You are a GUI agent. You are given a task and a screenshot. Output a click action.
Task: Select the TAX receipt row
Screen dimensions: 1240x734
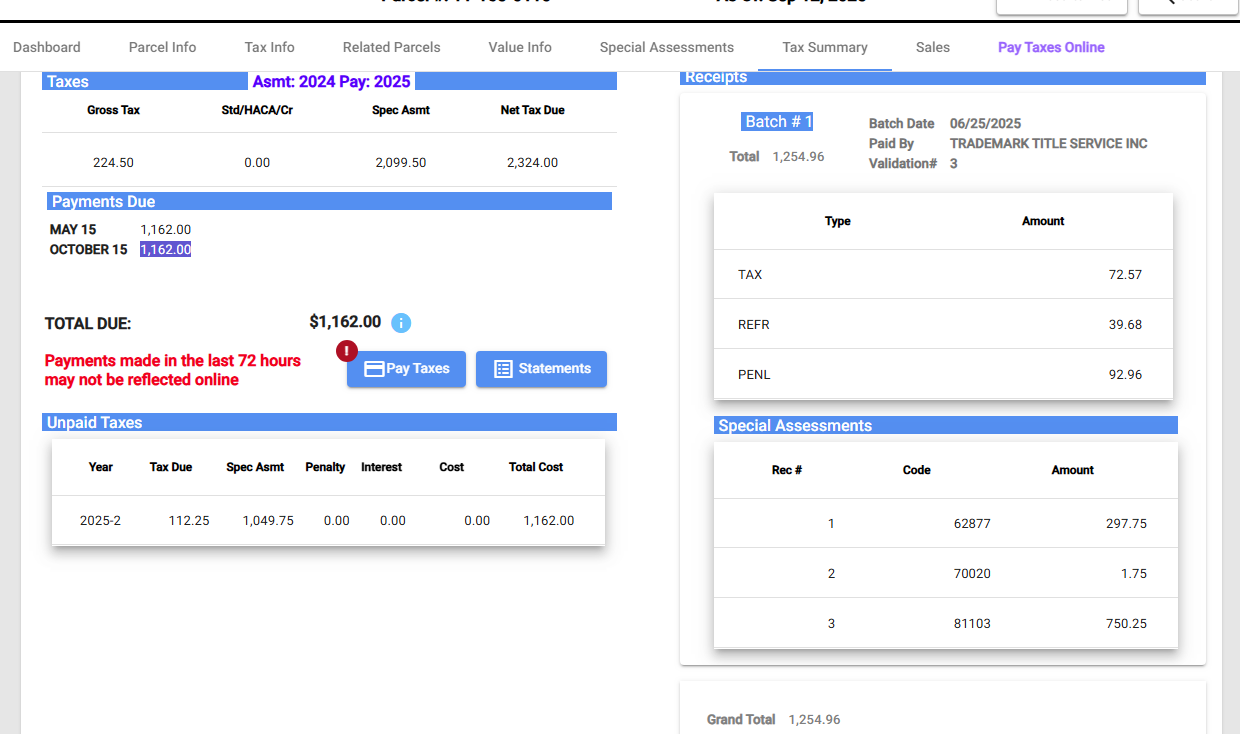942,274
